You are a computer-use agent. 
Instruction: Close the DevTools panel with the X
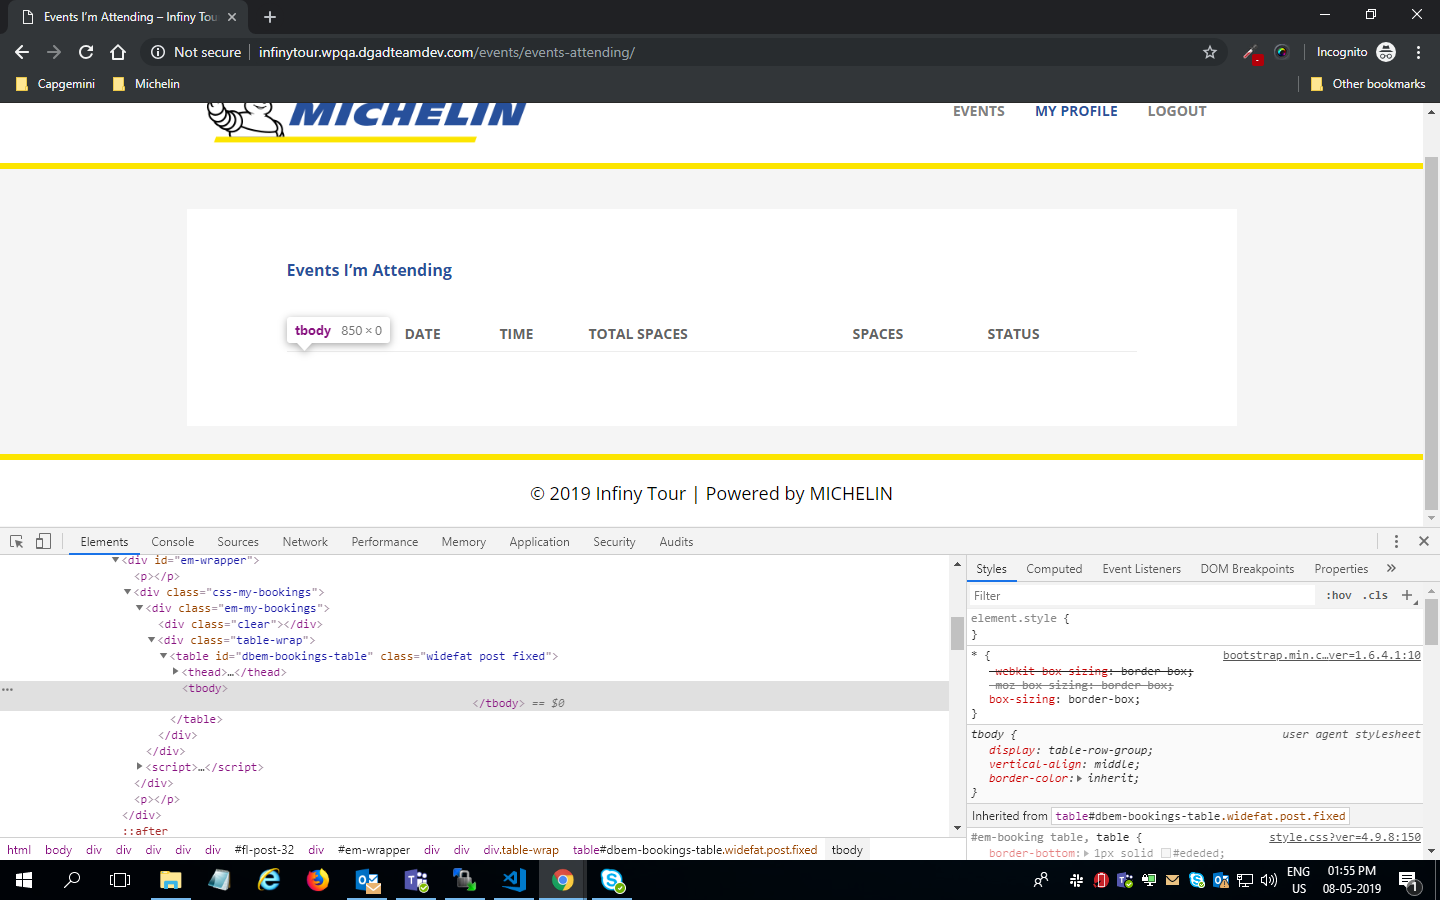click(1424, 541)
